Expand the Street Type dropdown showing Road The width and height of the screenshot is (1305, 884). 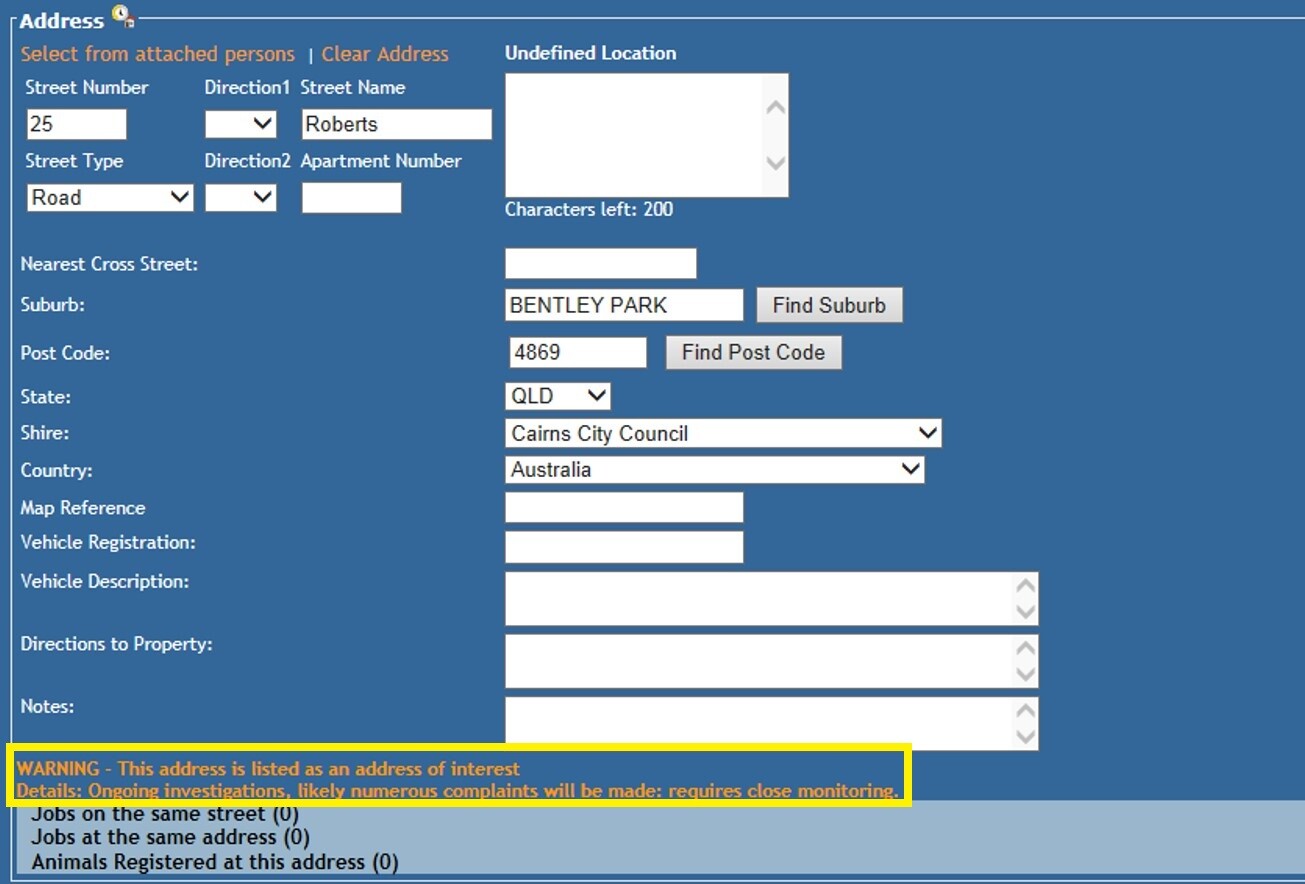coord(110,197)
